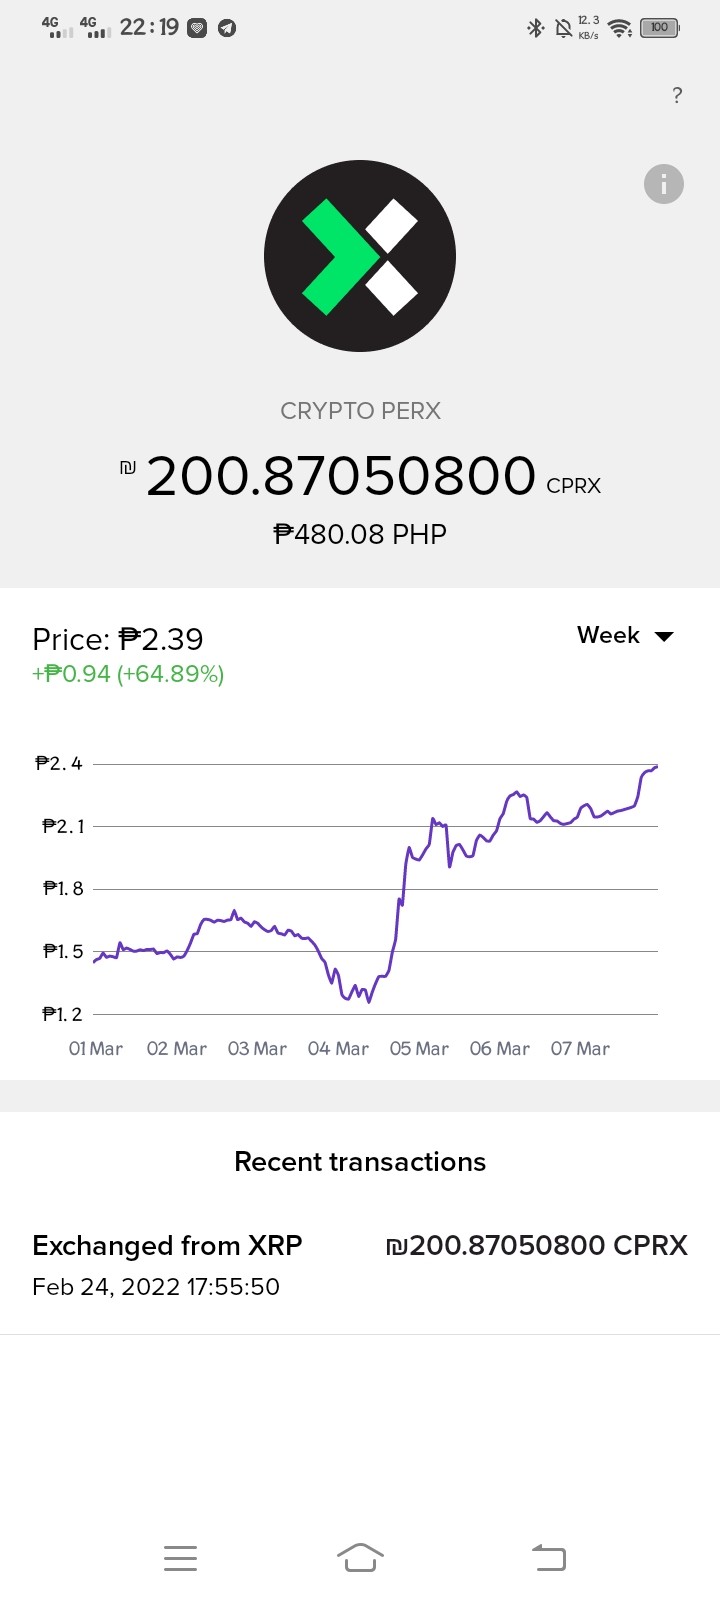Tap the 01 Mar label on chart axis
720x1600 pixels.
tap(96, 1048)
